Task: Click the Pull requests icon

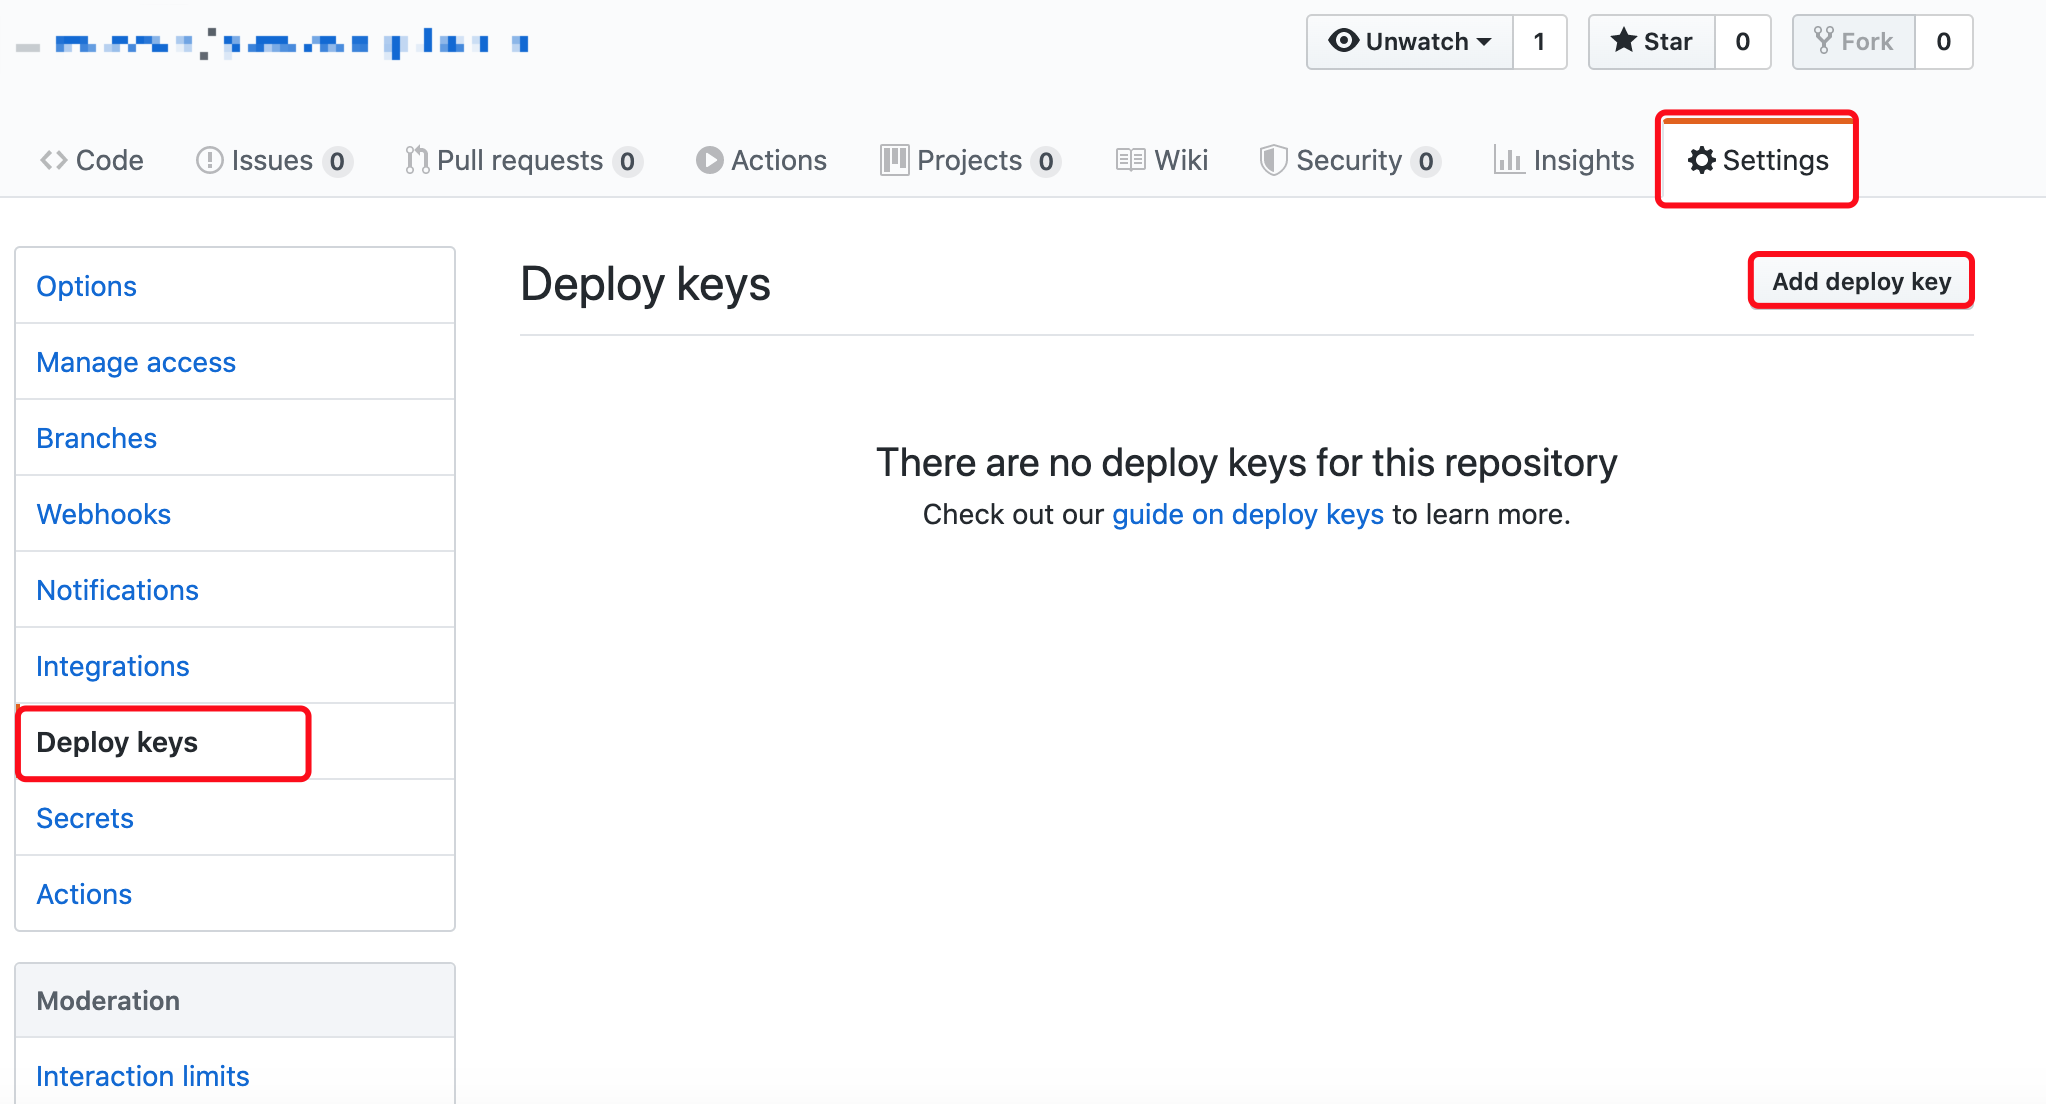Action: 416,160
